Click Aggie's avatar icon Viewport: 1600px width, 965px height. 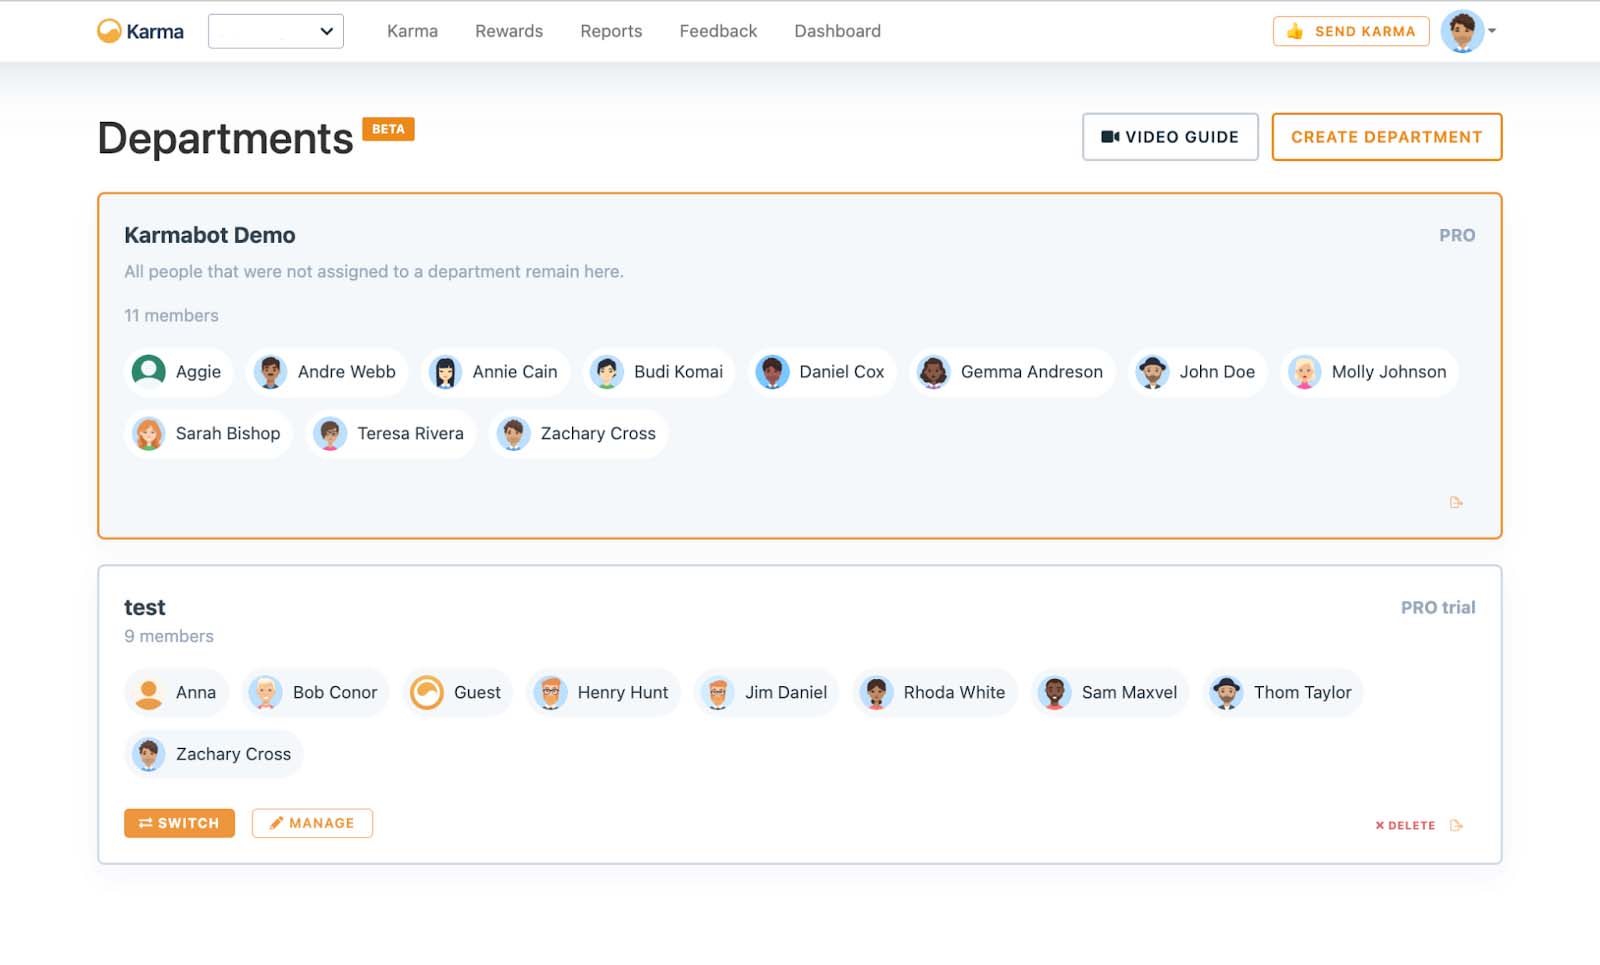[149, 372]
